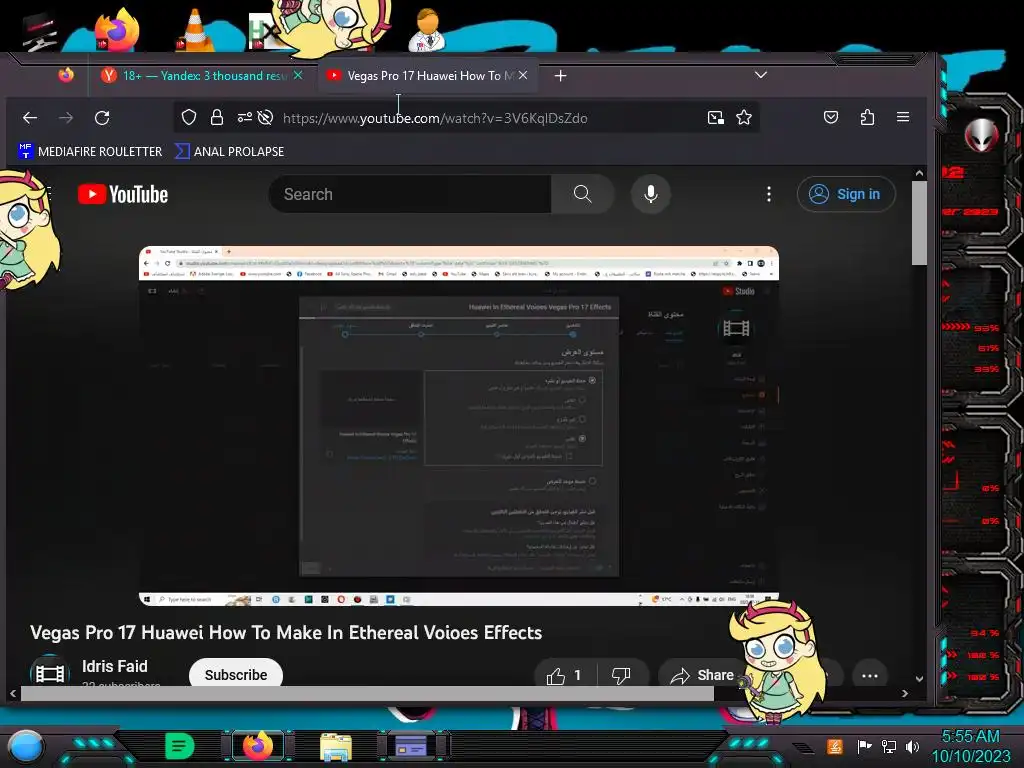Open VLC cone desktop shortcut
The height and width of the screenshot is (768, 1024).
(195, 30)
